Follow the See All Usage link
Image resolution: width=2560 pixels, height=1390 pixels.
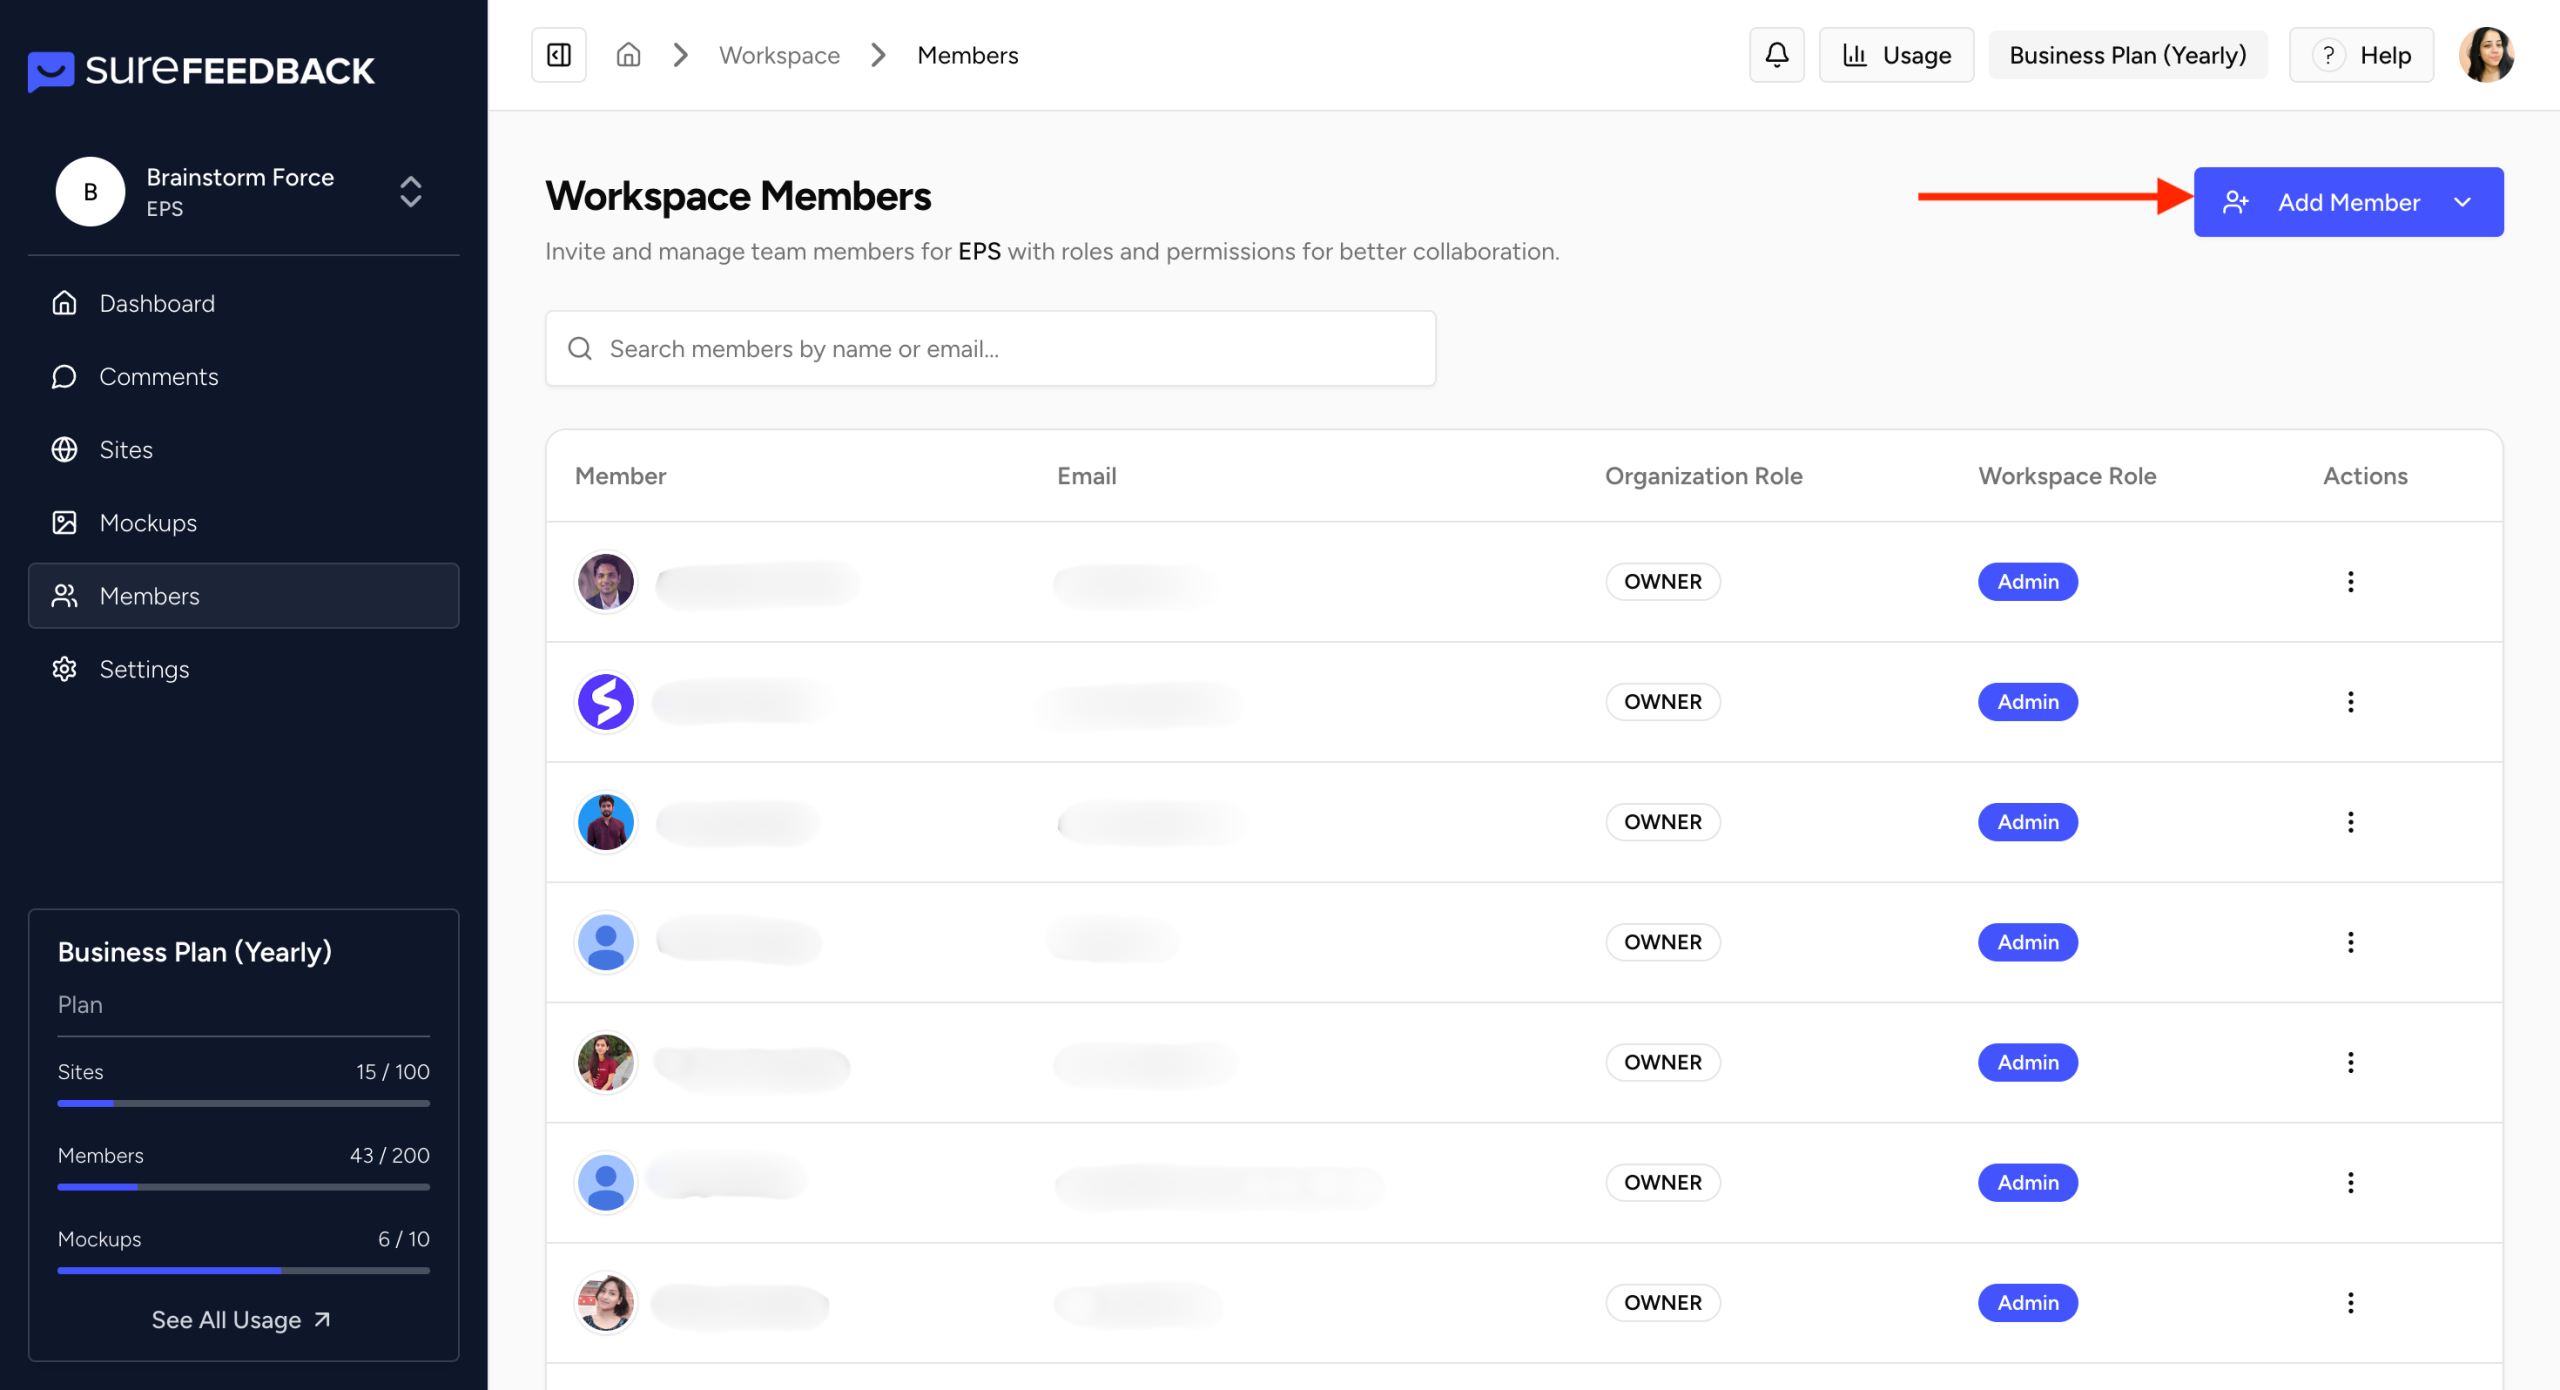241,1320
